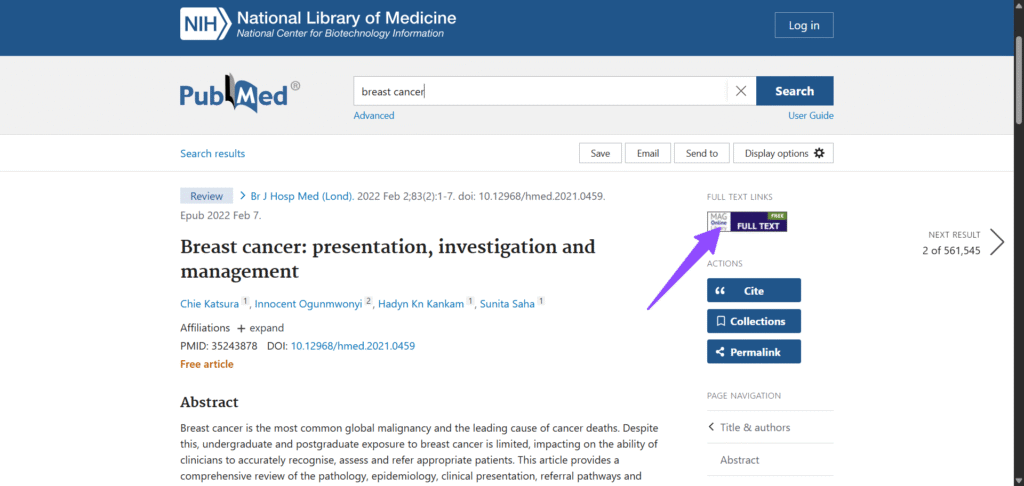Open the MAG Online full text thumbnail
Screen dimensions: 1024x486
[747, 221]
